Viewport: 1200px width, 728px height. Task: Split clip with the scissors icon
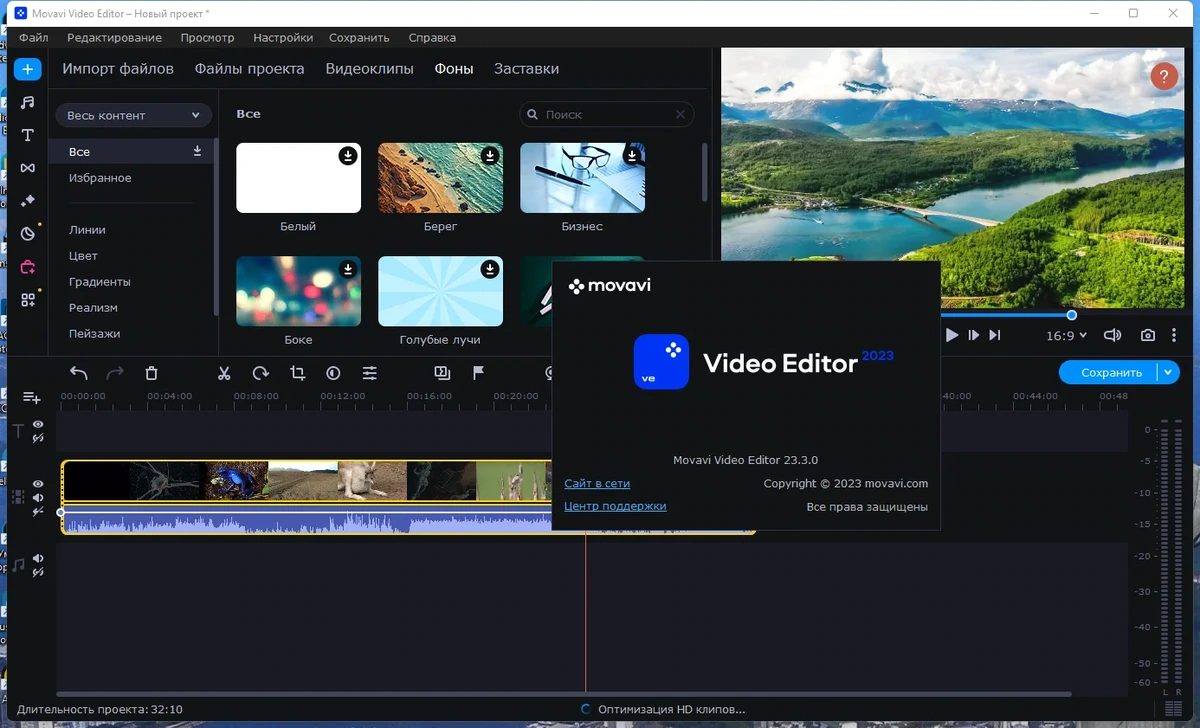coord(224,373)
